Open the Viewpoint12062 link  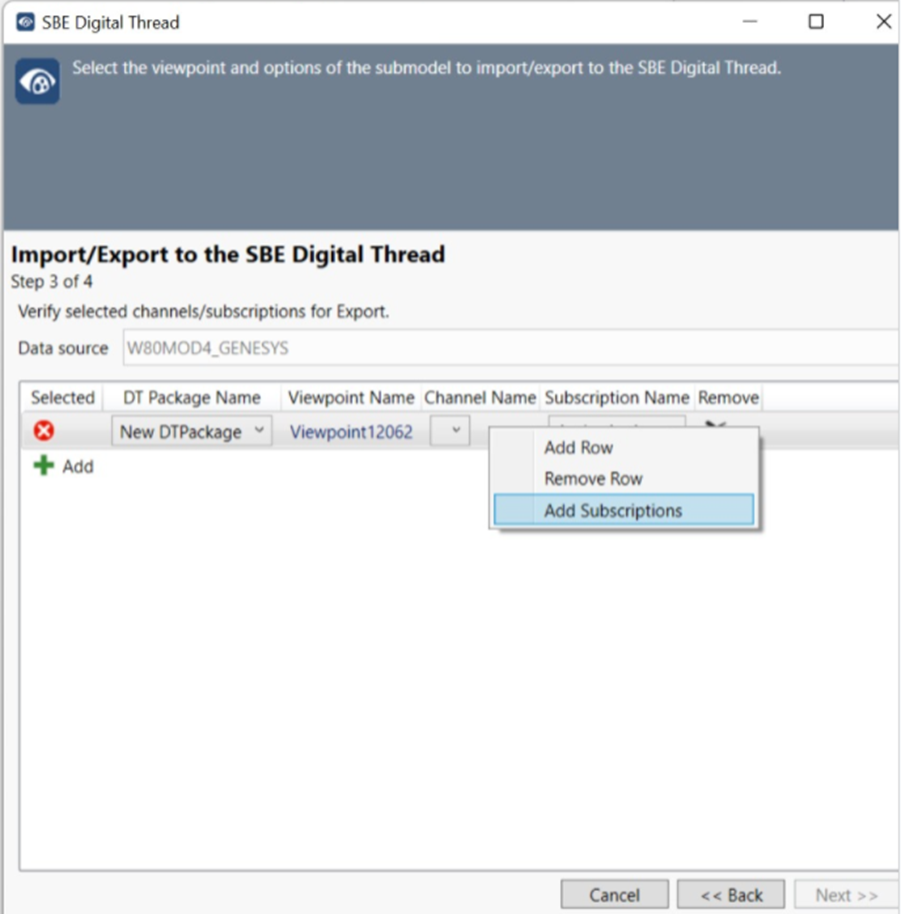pyautogui.click(x=351, y=432)
